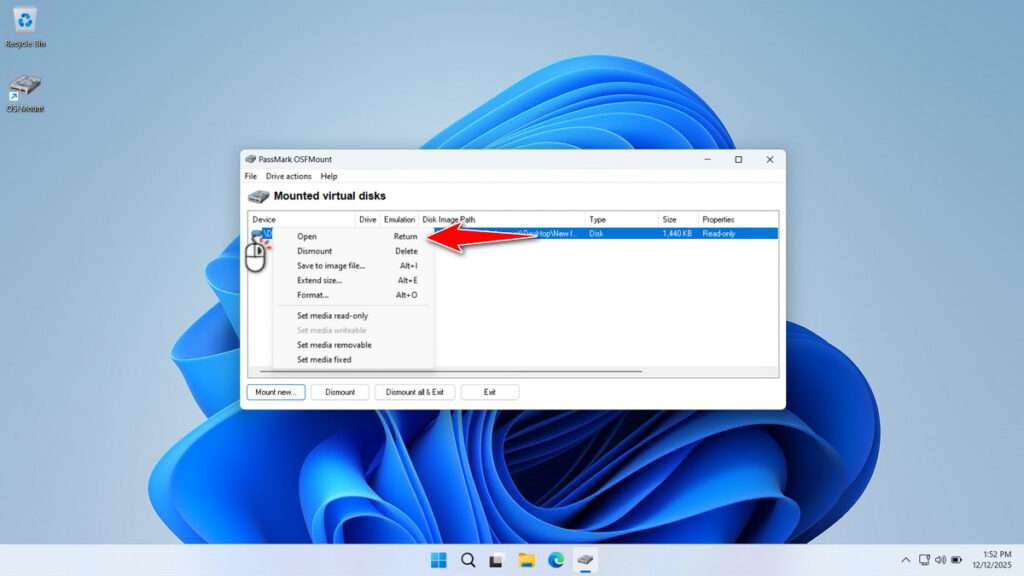Click the Search icon on the taskbar
This screenshot has width=1024, height=576.
467,560
